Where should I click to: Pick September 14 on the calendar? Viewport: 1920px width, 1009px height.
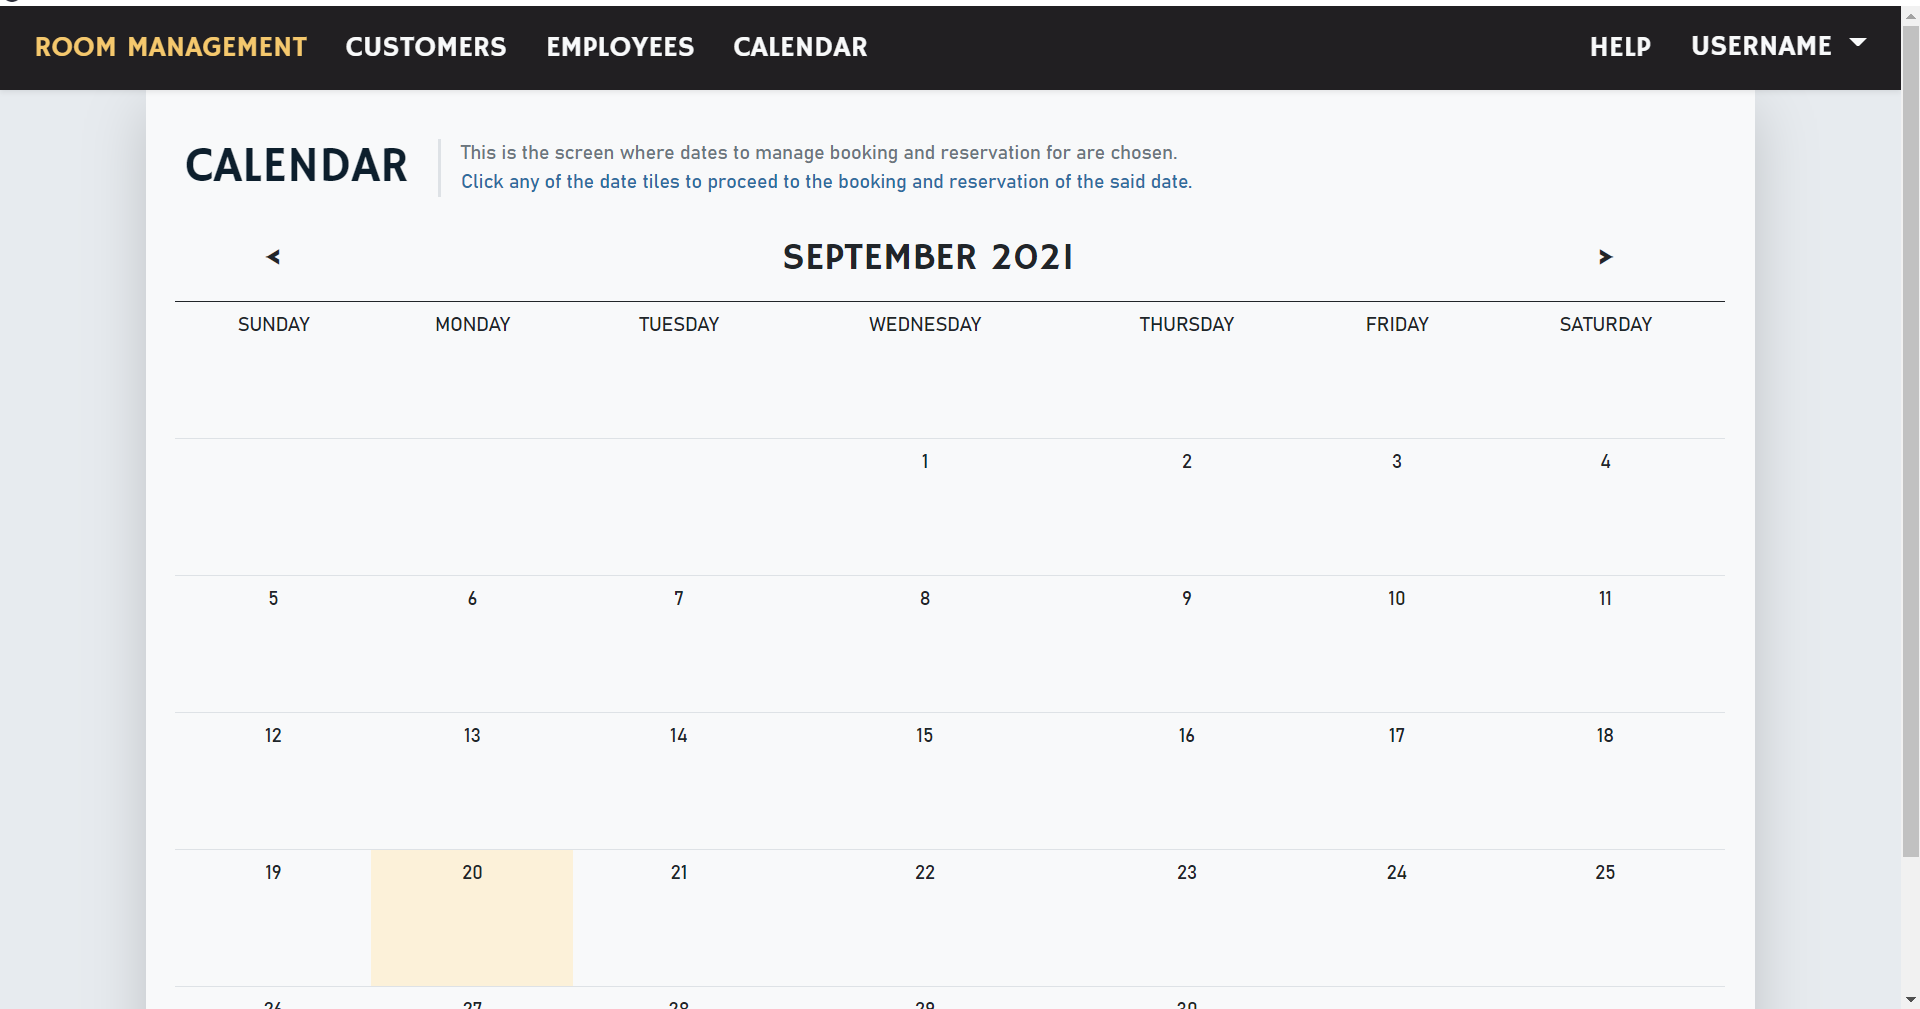(x=679, y=781)
